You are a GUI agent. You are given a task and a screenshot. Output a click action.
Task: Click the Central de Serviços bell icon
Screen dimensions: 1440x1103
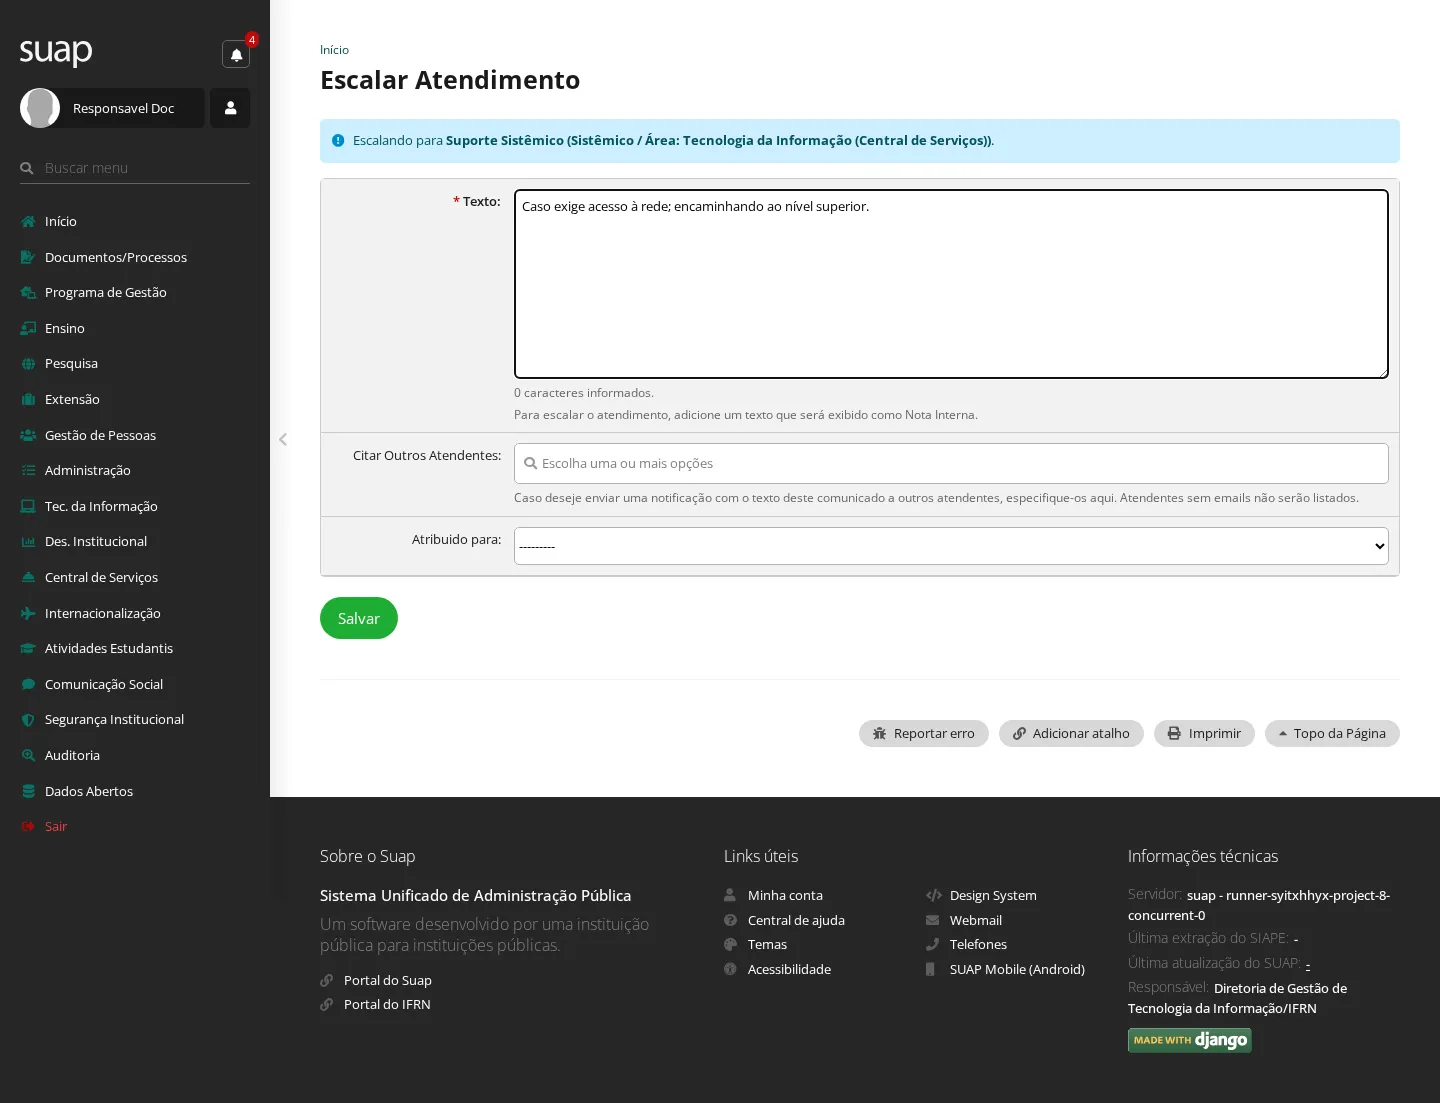pos(28,577)
